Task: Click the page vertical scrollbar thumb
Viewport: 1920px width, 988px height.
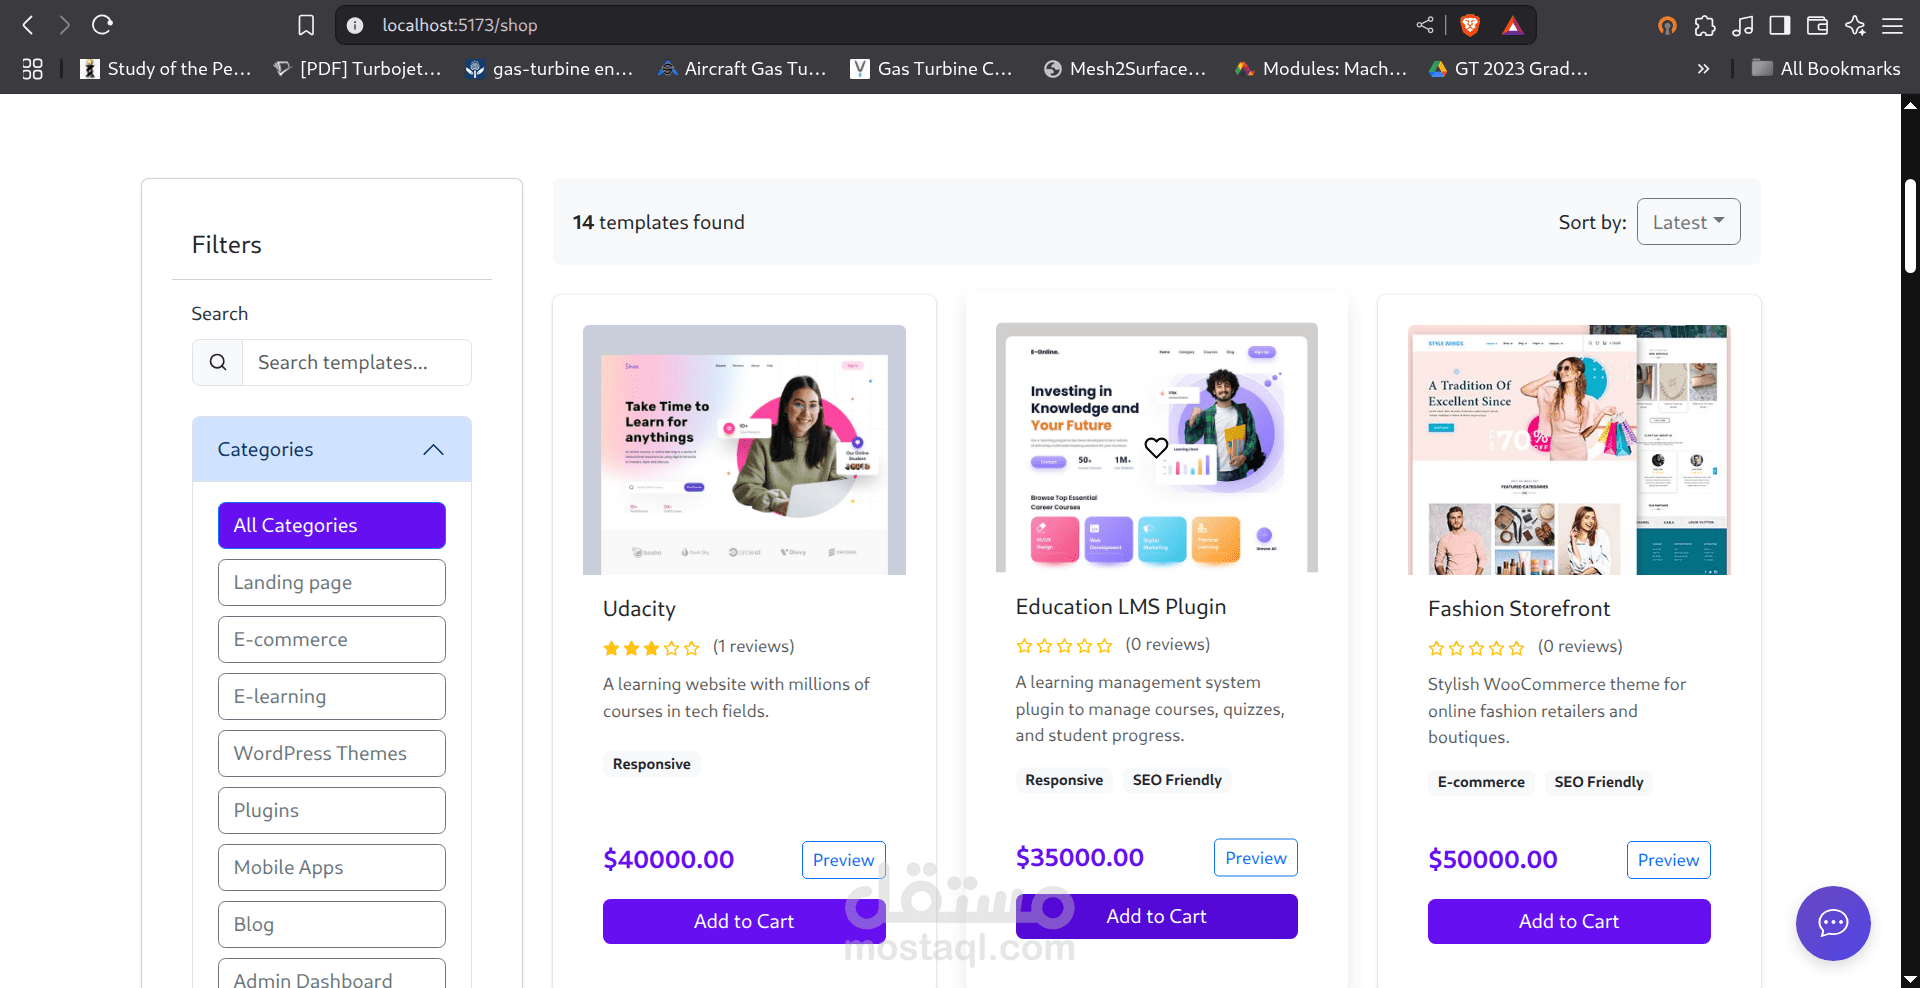Action: pyautogui.click(x=1910, y=226)
